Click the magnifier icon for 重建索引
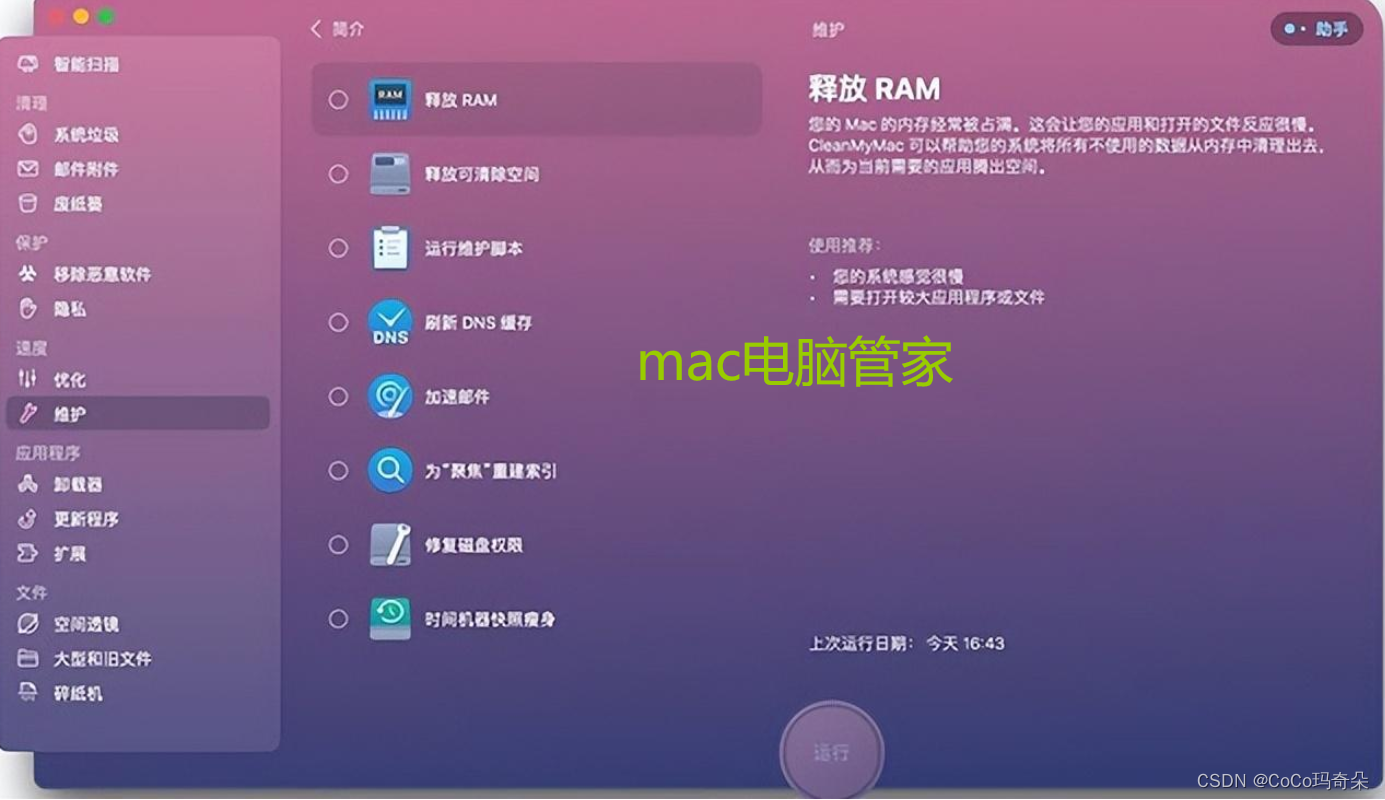Image resolution: width=1385 pixels, height=800 pixels. coord(390,470)
